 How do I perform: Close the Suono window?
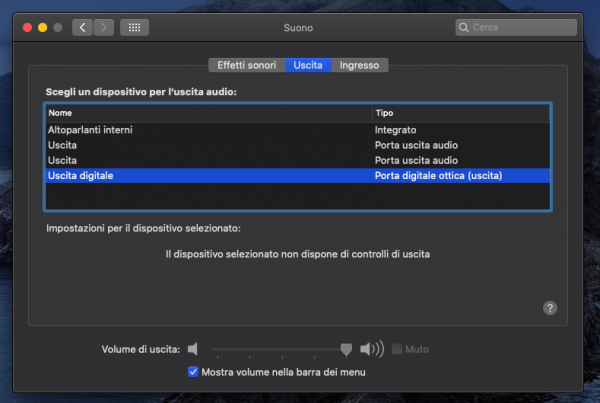[x=26, y=27]
